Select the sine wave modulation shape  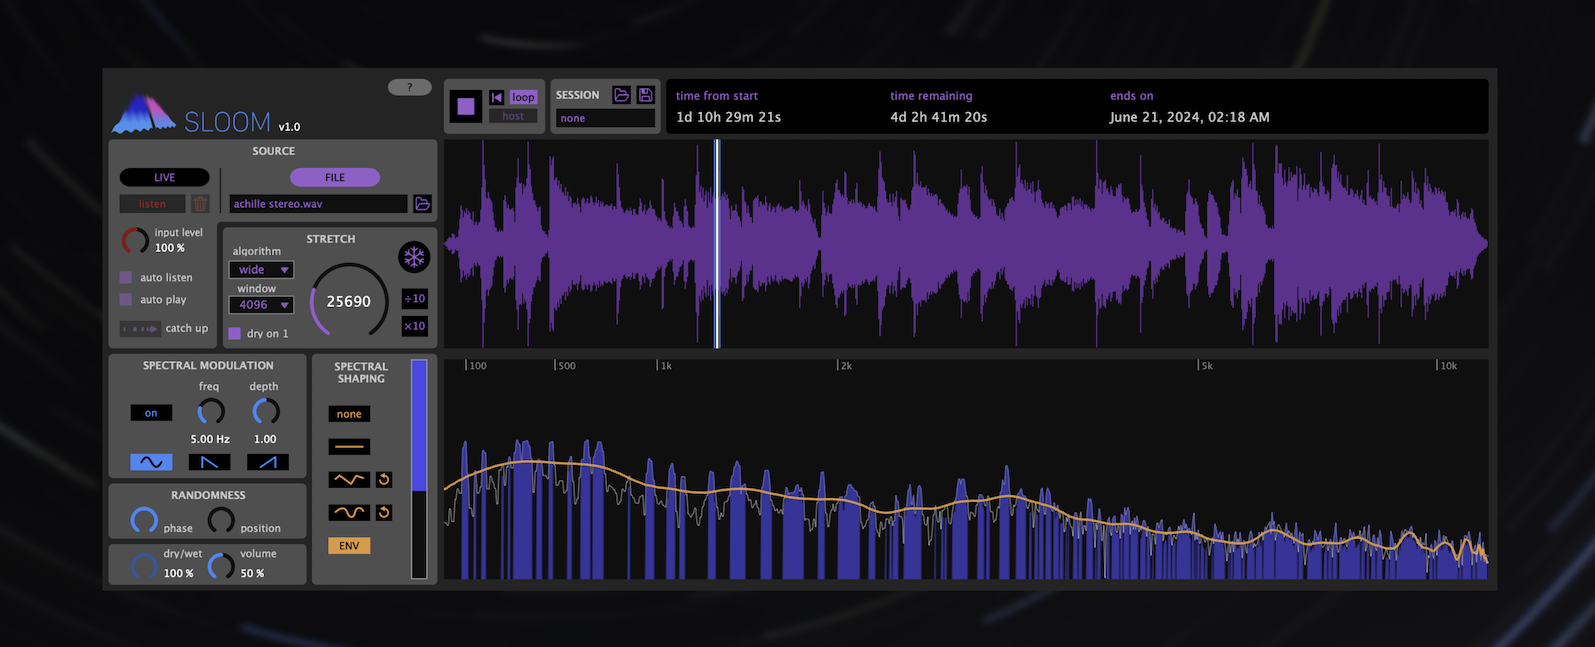151,462
